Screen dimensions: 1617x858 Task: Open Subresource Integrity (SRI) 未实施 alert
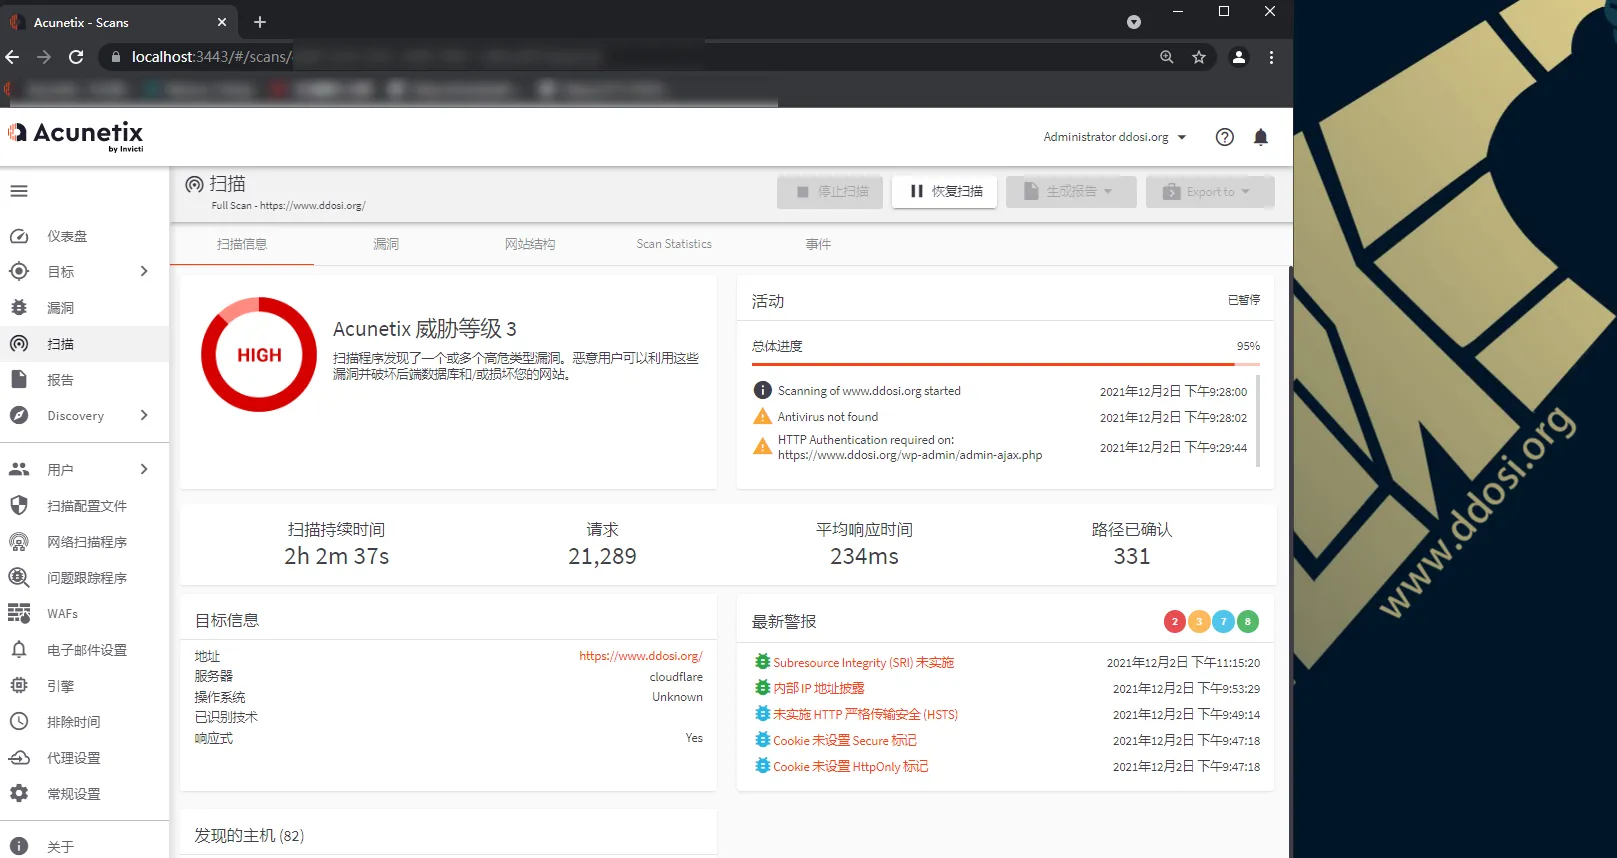coord(863,662)
